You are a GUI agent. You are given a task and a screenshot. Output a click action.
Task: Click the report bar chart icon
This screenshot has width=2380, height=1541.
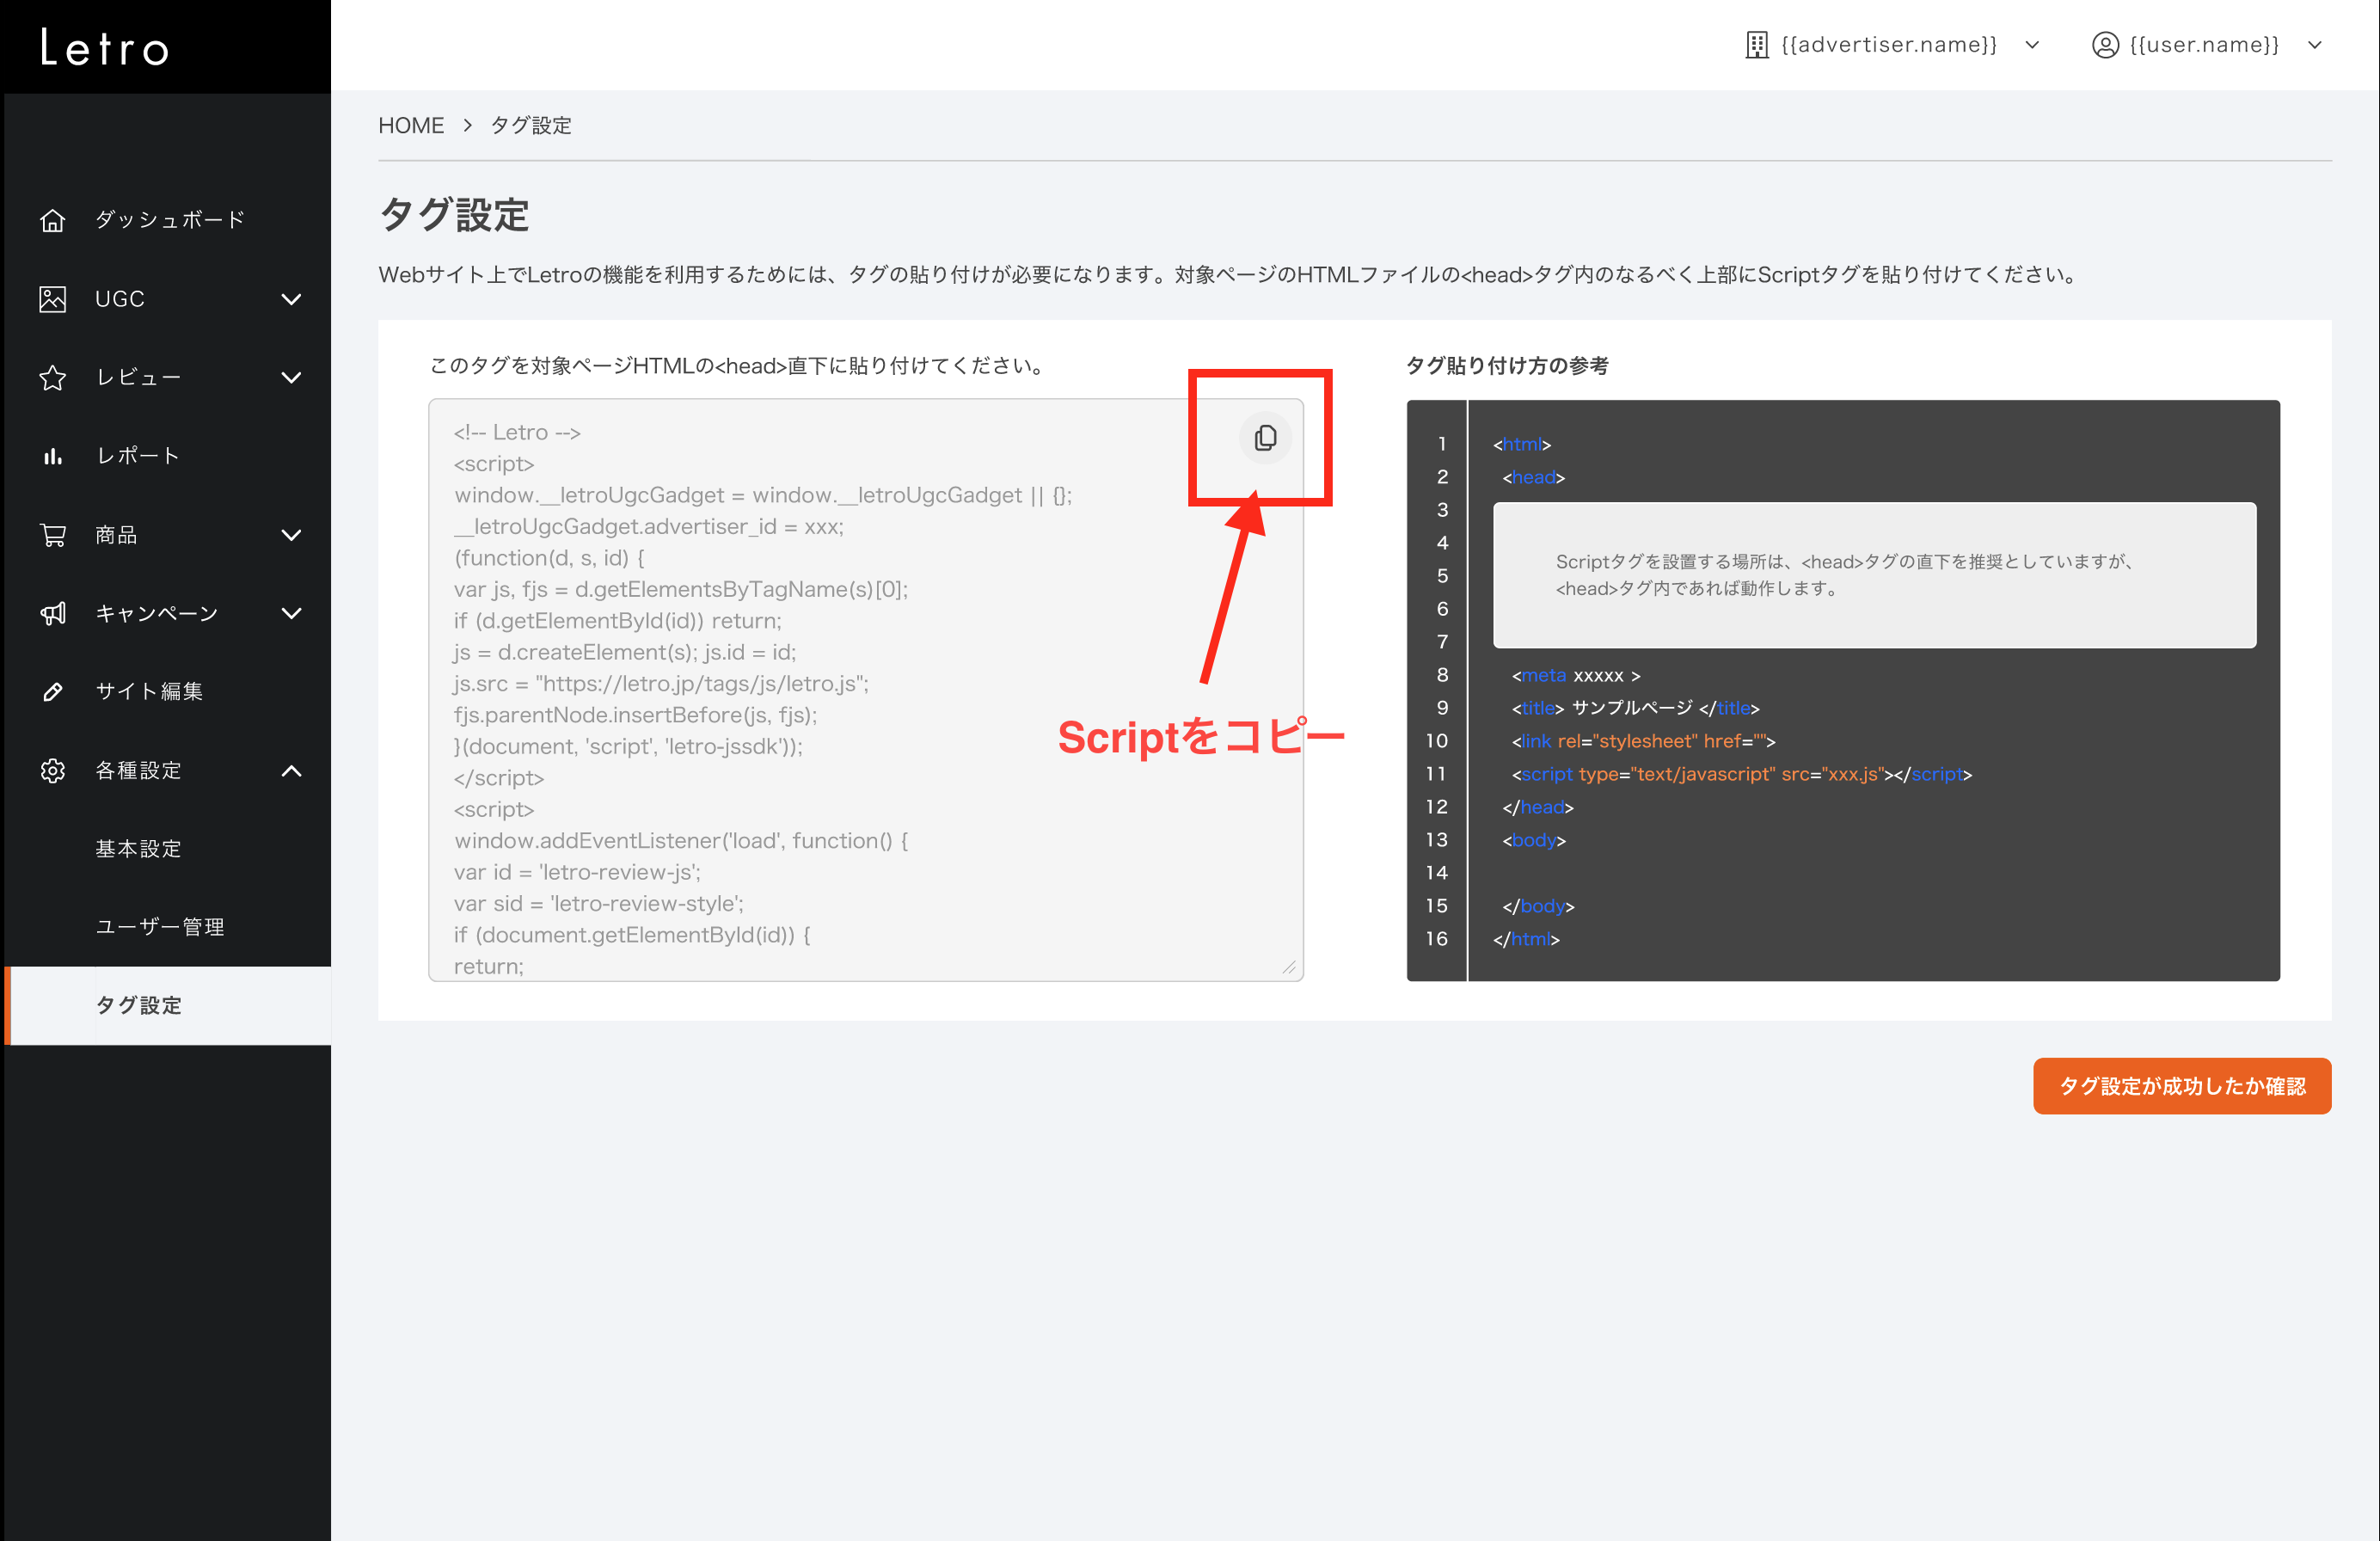coord(53,456)
